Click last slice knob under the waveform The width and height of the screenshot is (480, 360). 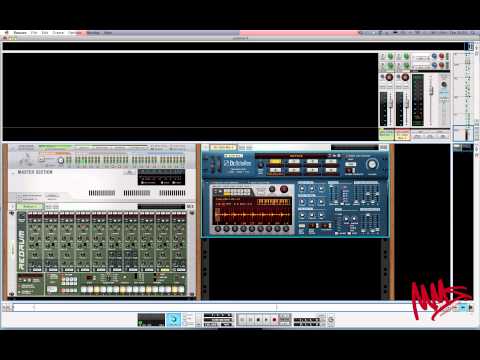point(286,229)
